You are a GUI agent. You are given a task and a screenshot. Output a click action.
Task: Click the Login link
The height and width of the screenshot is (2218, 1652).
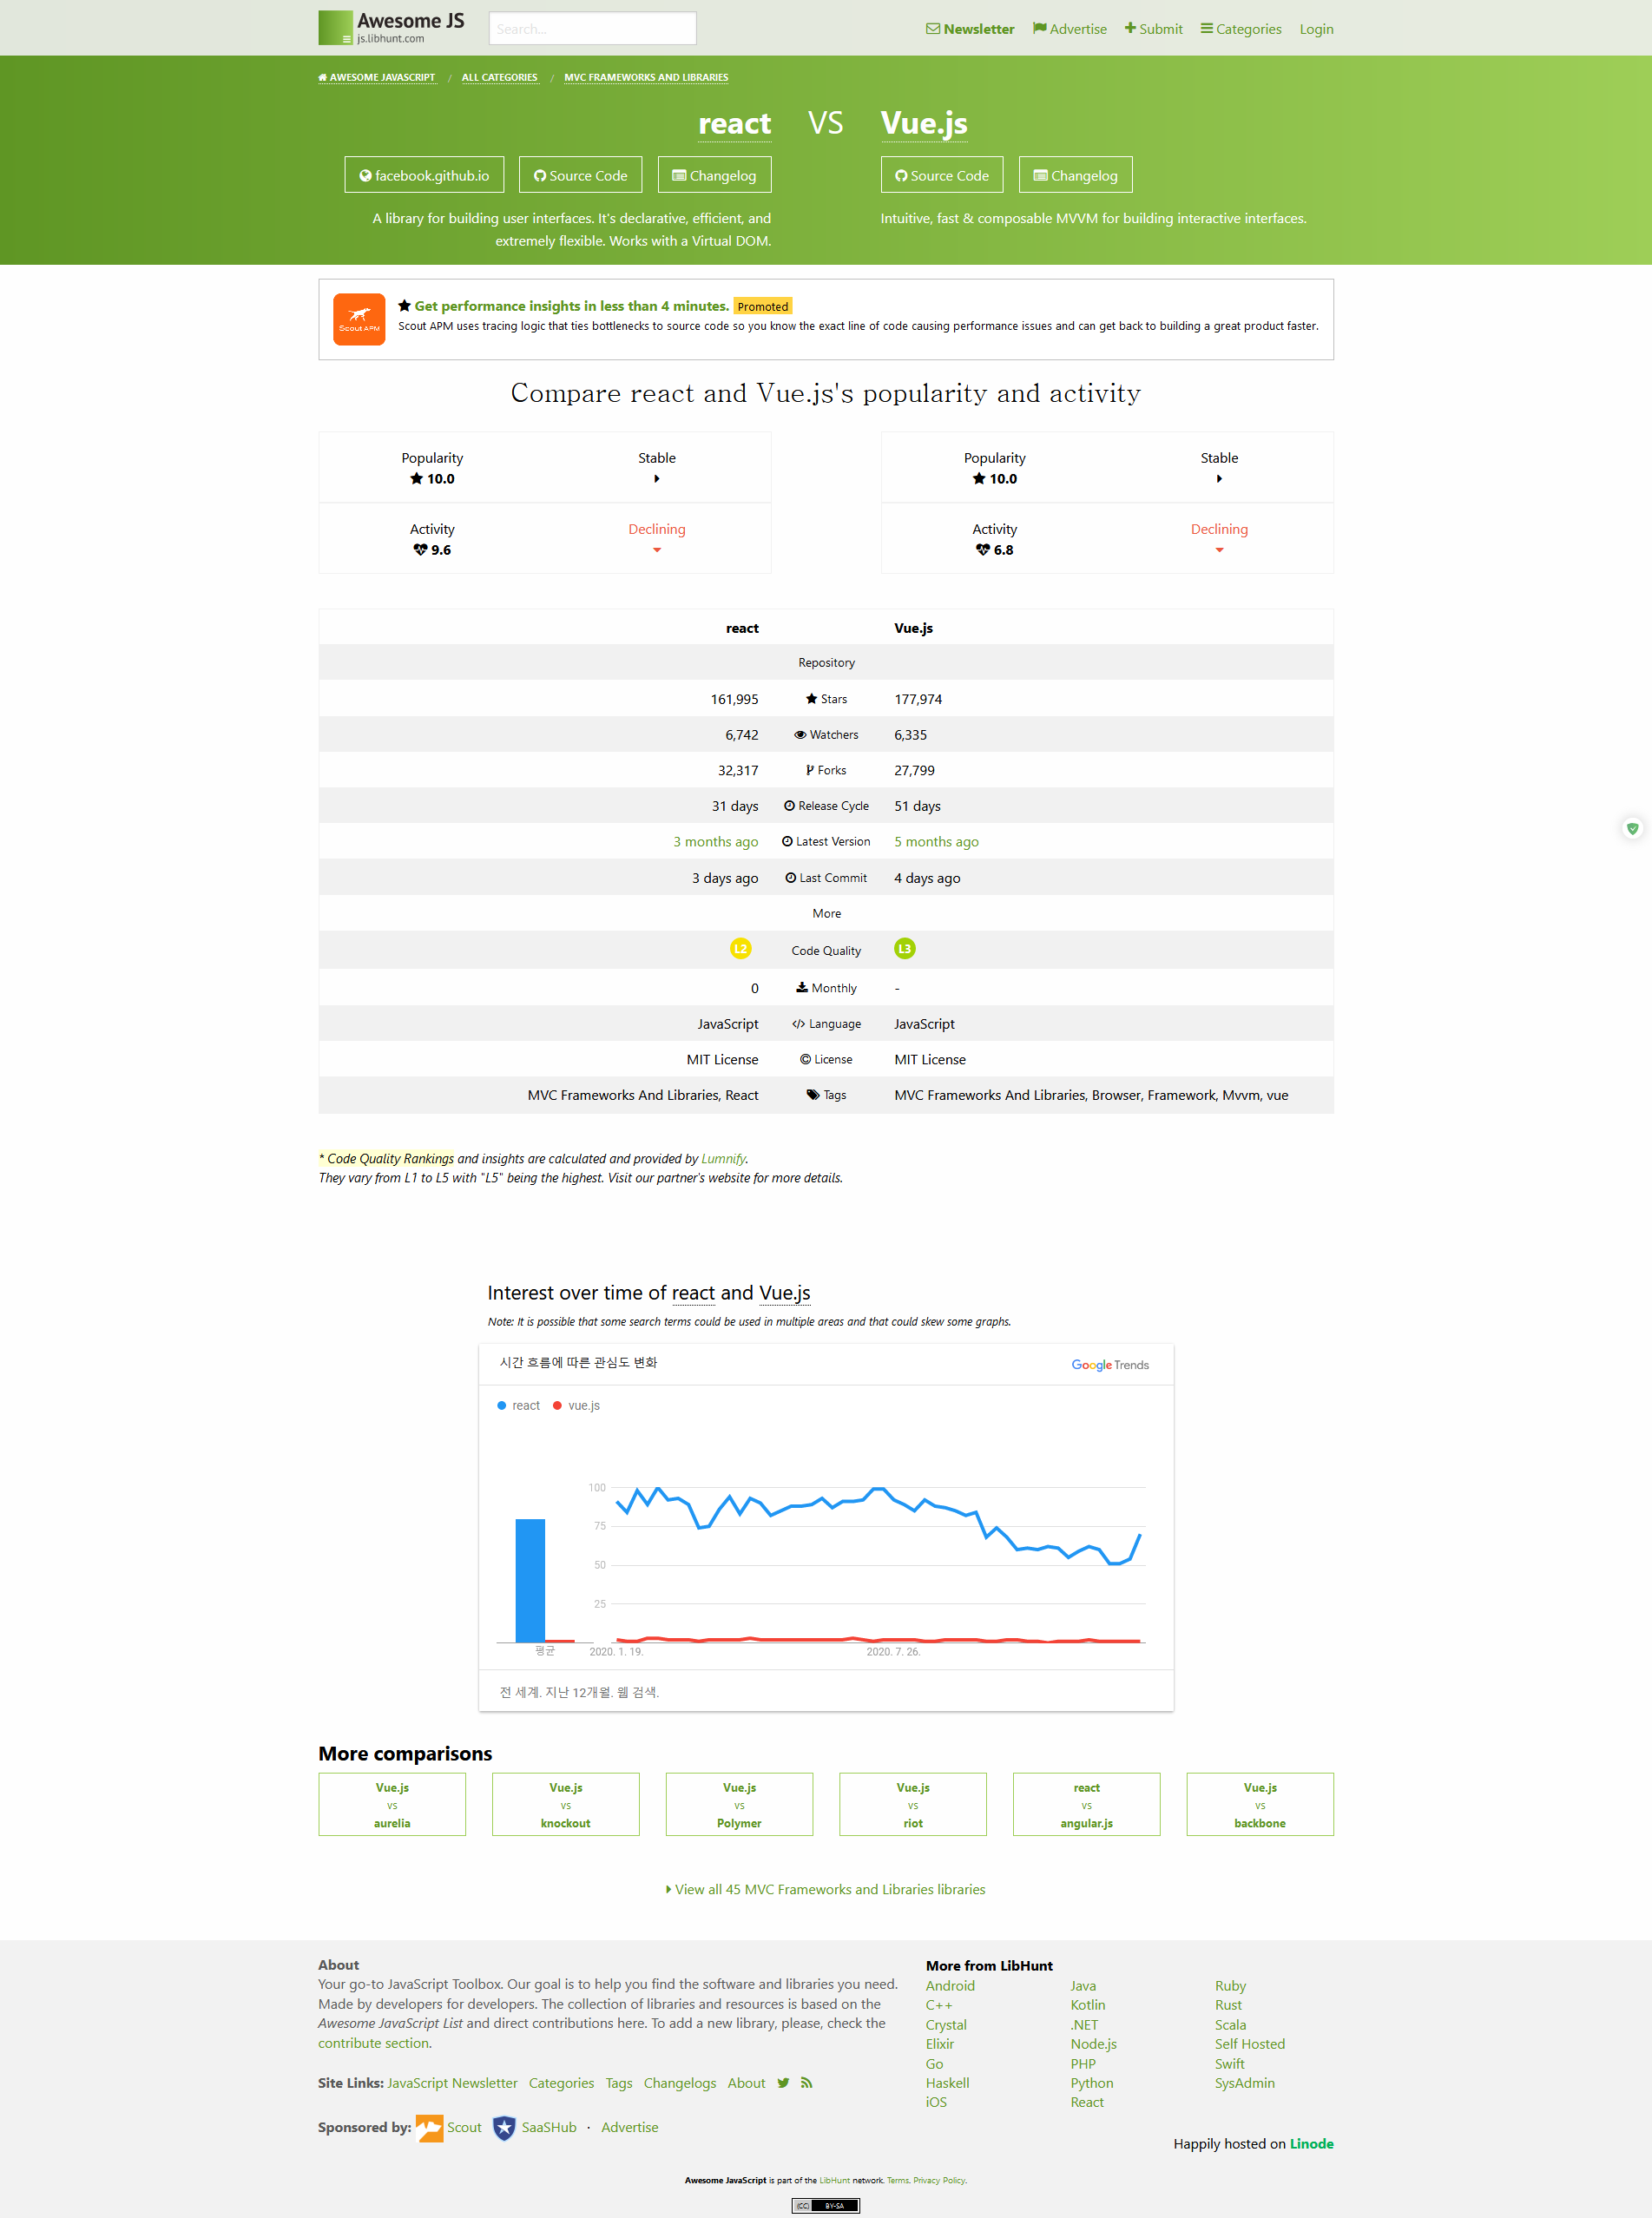1316,29
